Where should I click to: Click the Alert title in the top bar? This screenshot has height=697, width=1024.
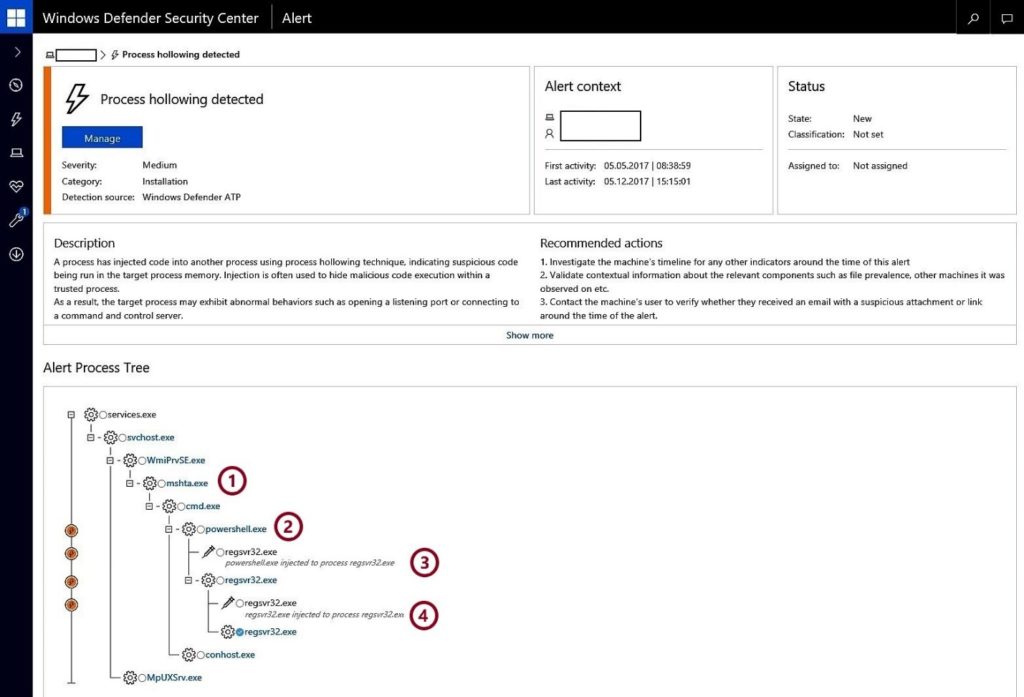(x=296, y=17)
